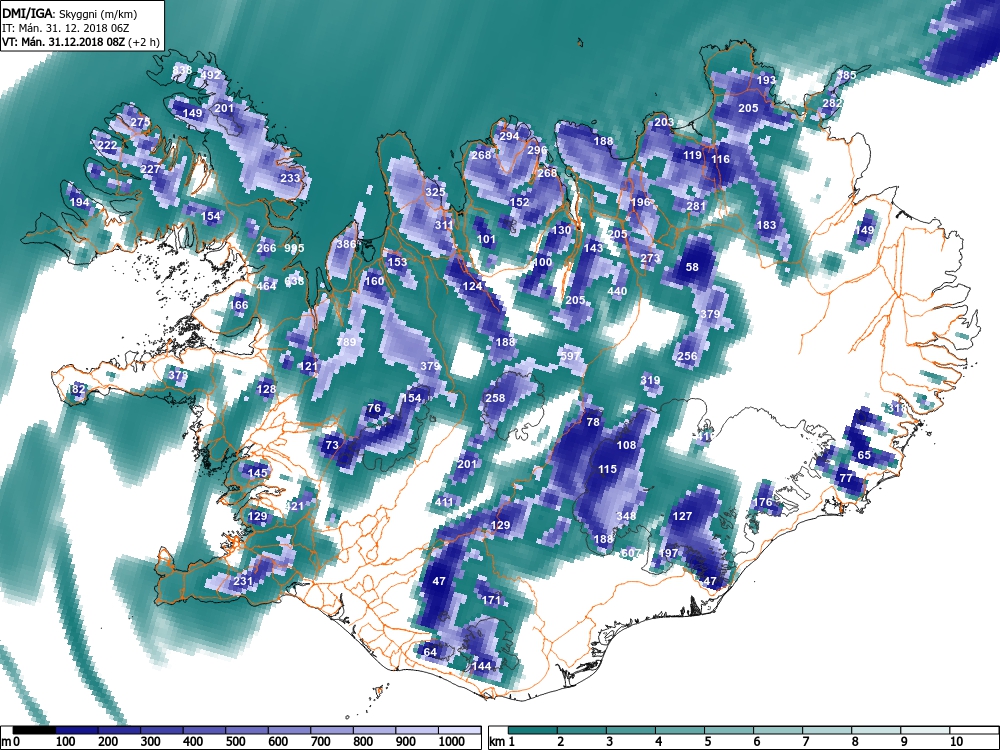Click the visibility value 789
The image size is (1000, 750).
tap(346, 342)
